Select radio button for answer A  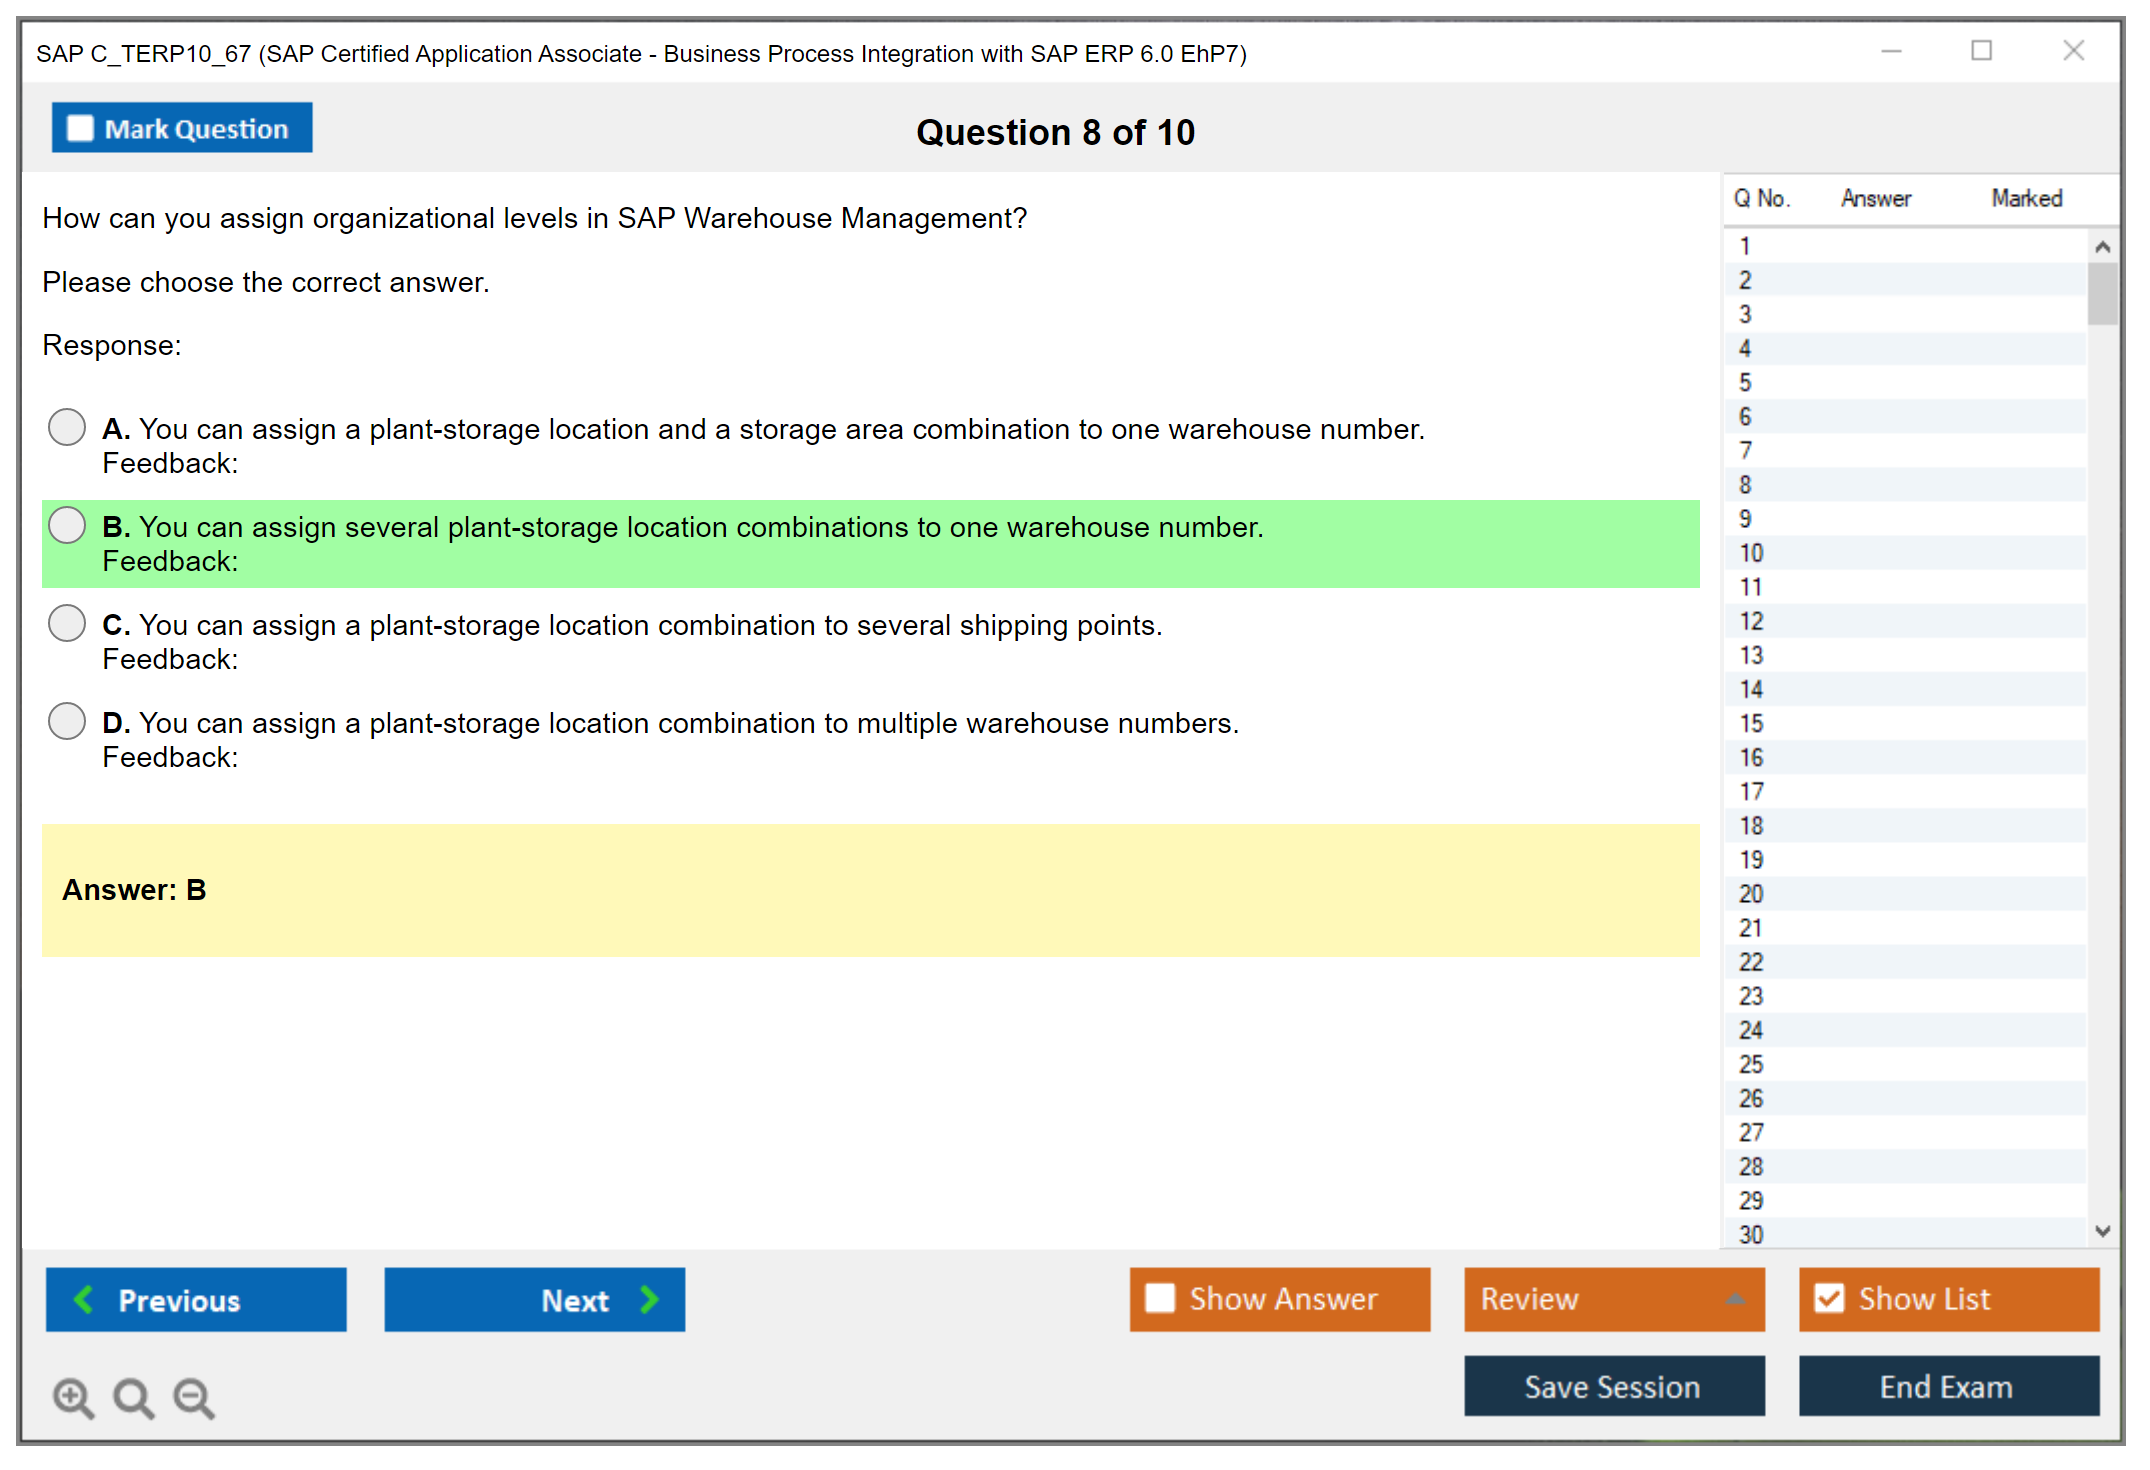(67, 427)
